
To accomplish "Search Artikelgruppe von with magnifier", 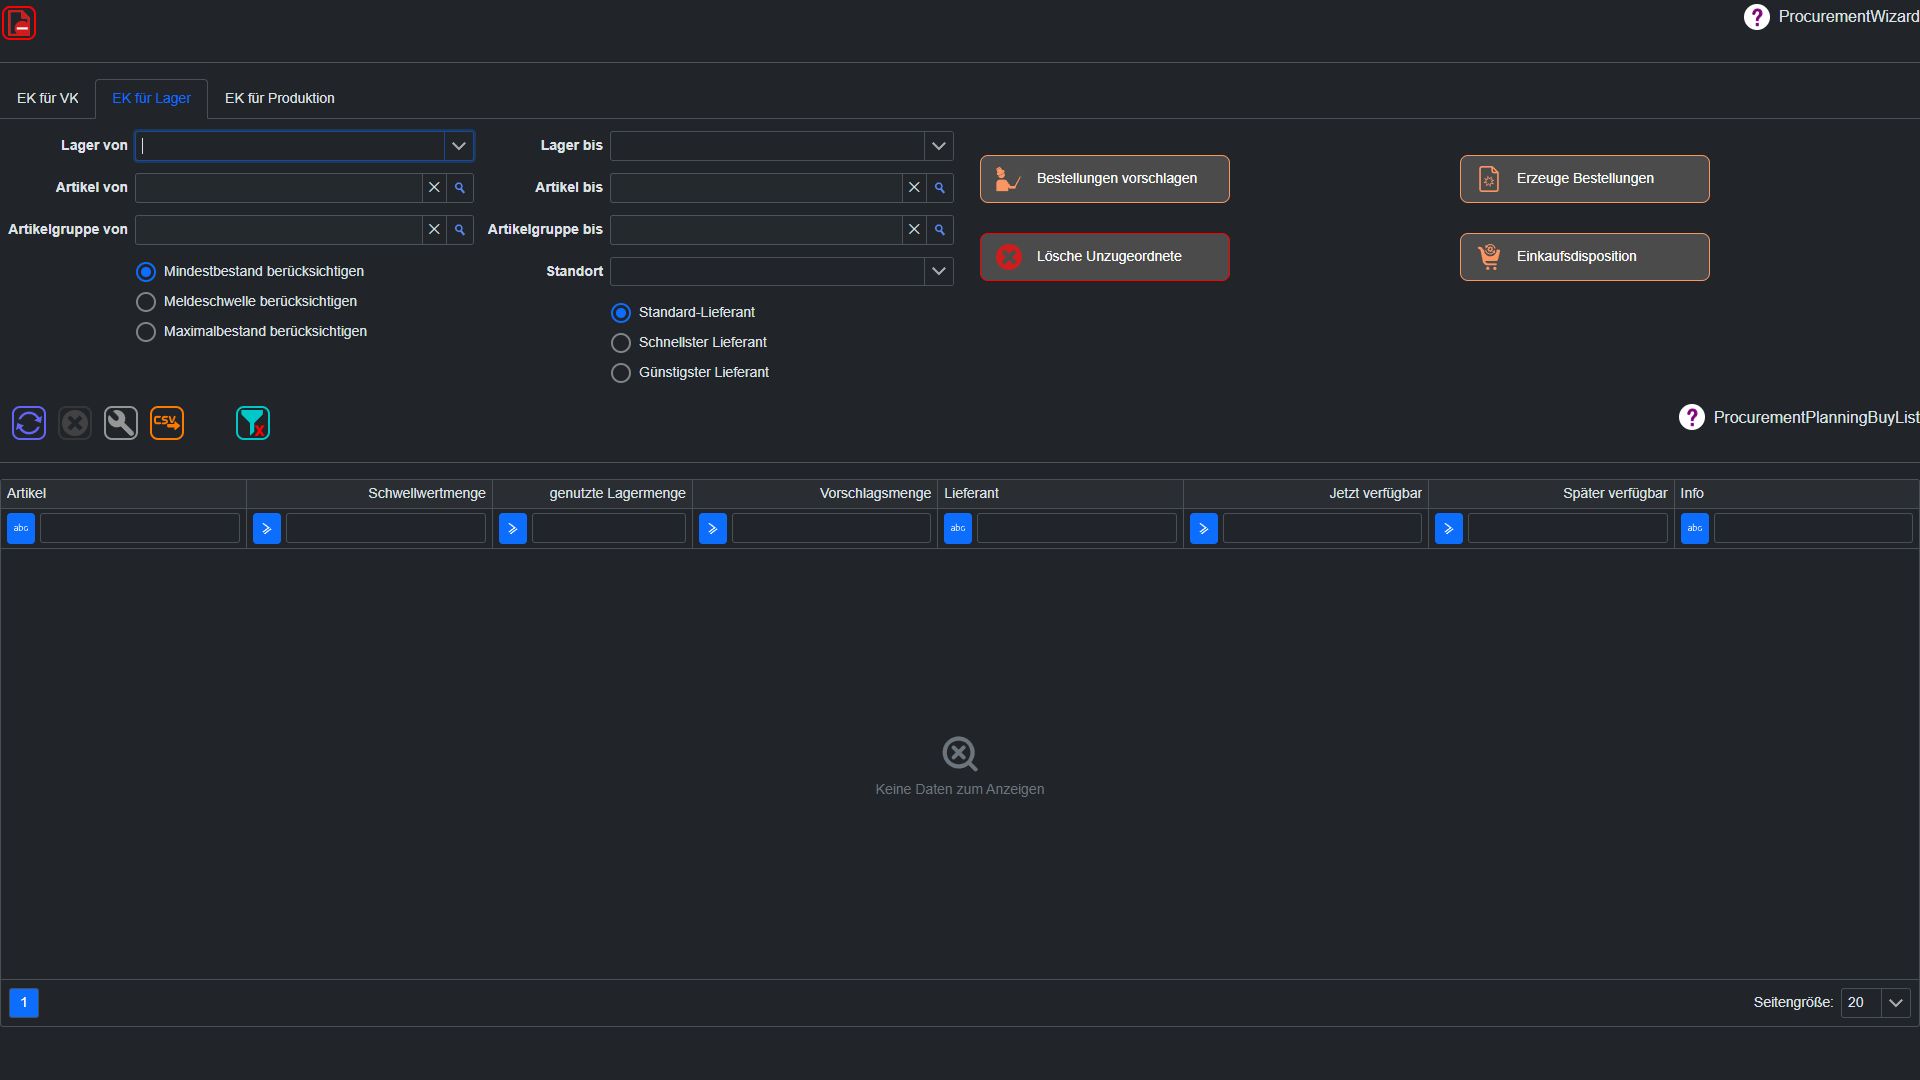I will pos(460,230).
